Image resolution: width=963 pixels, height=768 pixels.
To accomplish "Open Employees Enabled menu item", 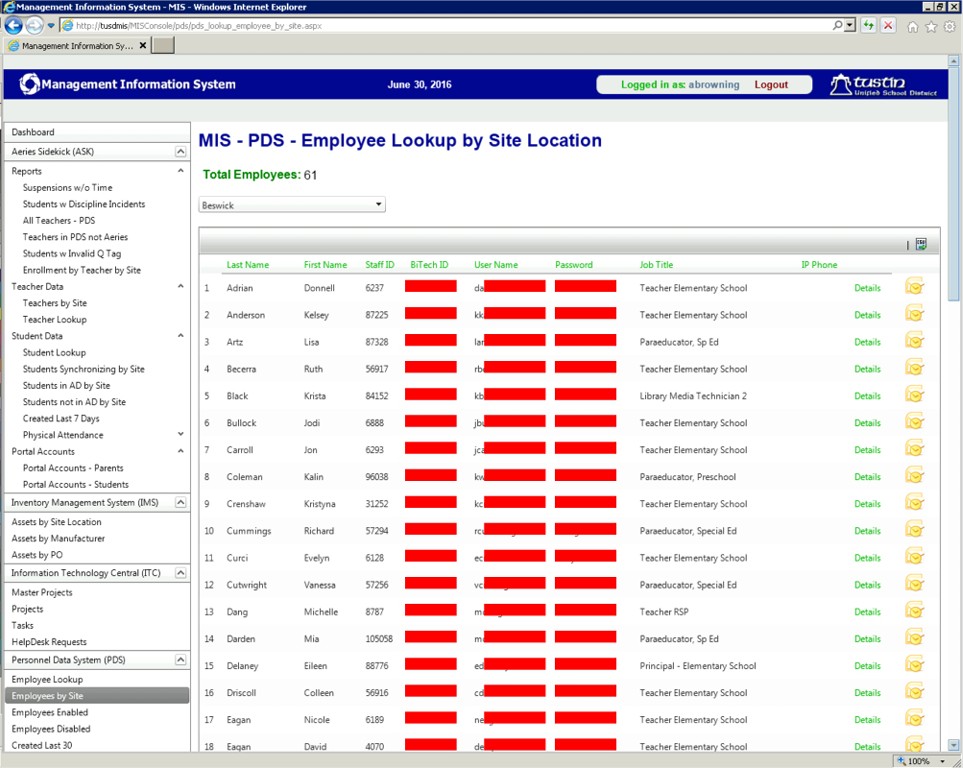I will click(50, 712).
